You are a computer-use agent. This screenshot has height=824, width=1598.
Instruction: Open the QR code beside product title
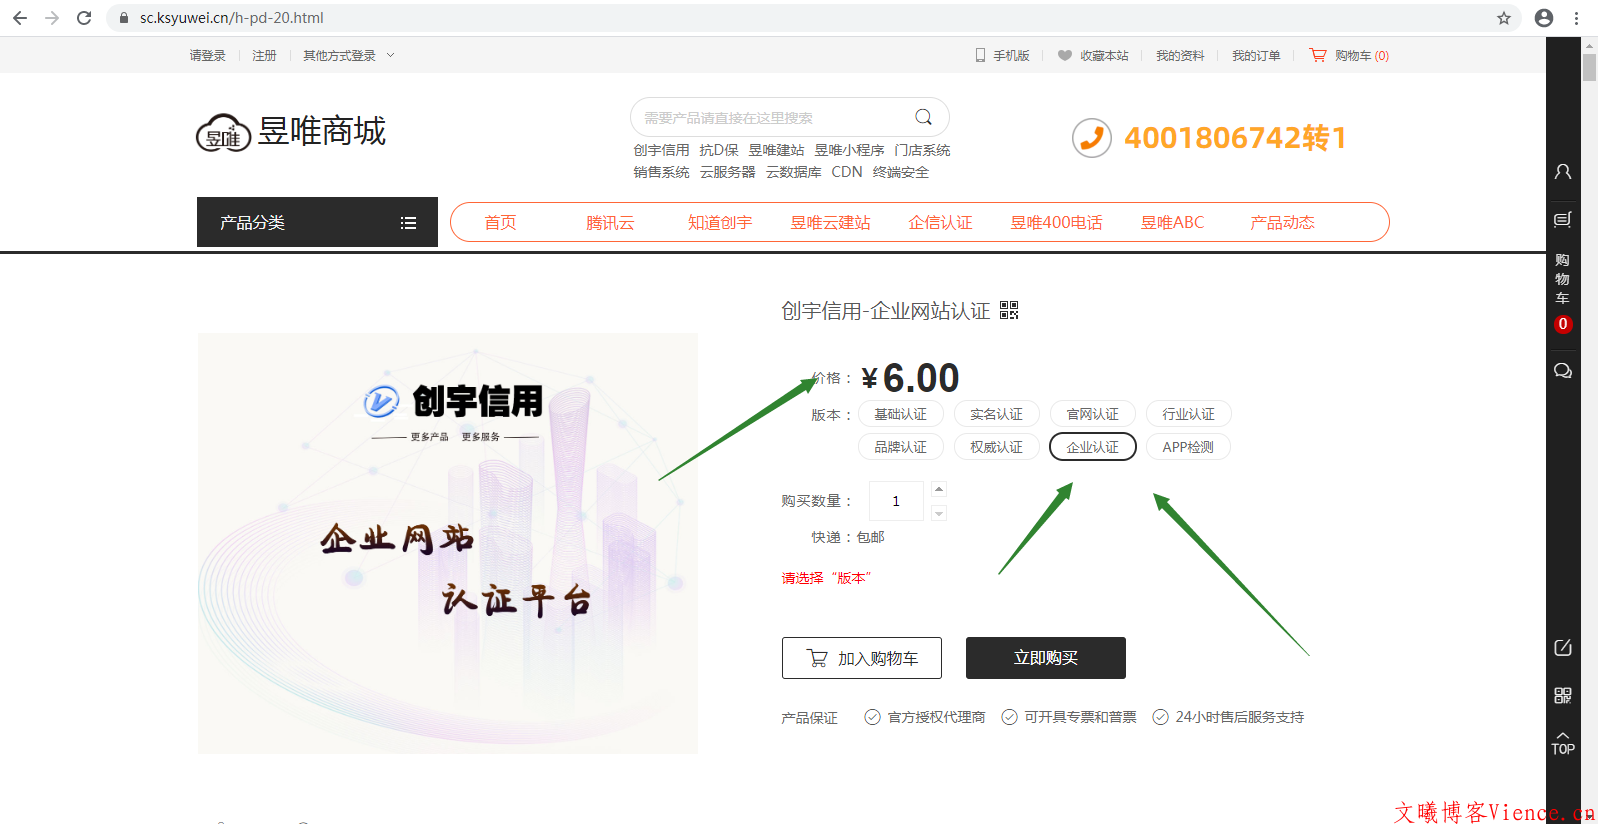coord(1009,310)
